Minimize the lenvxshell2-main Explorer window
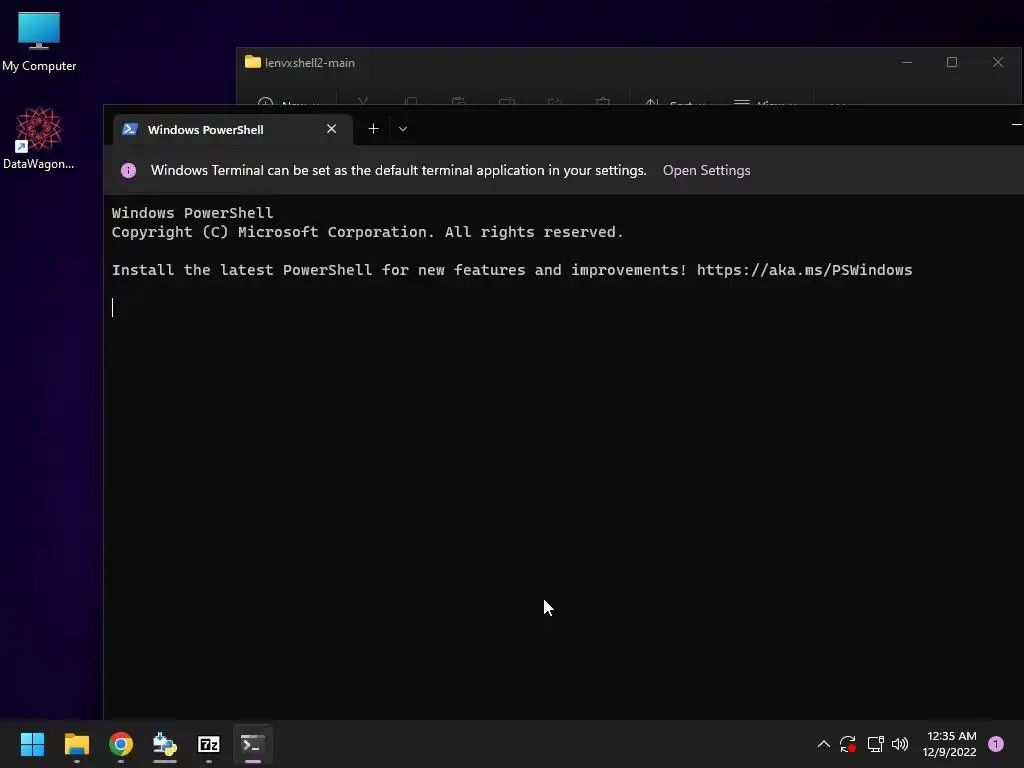 coord(906,63)
